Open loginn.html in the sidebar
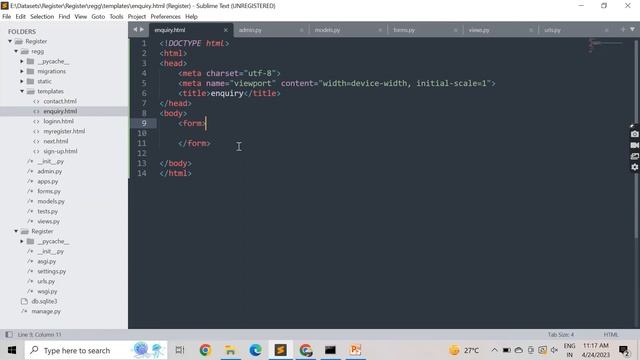The height and width of the screenshot is (360, 640). [x=58, y=121]
